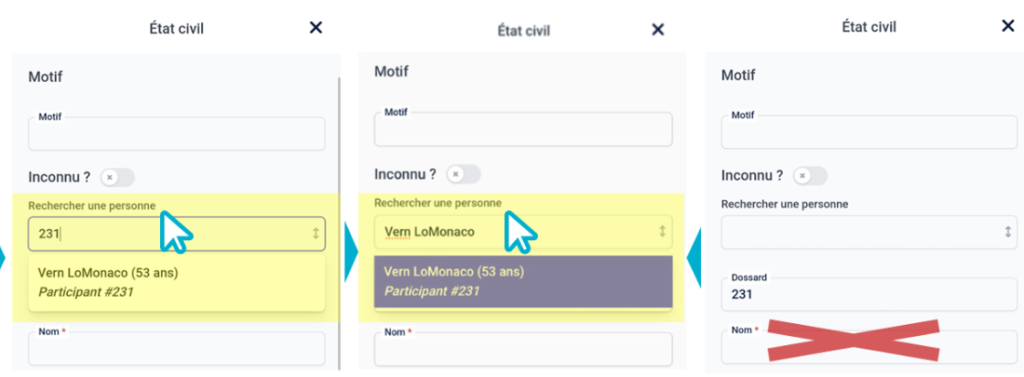Viewport: 1024px width, 377px height.
Task: Click the Nom field in middle panel
Action: [523, 349]
